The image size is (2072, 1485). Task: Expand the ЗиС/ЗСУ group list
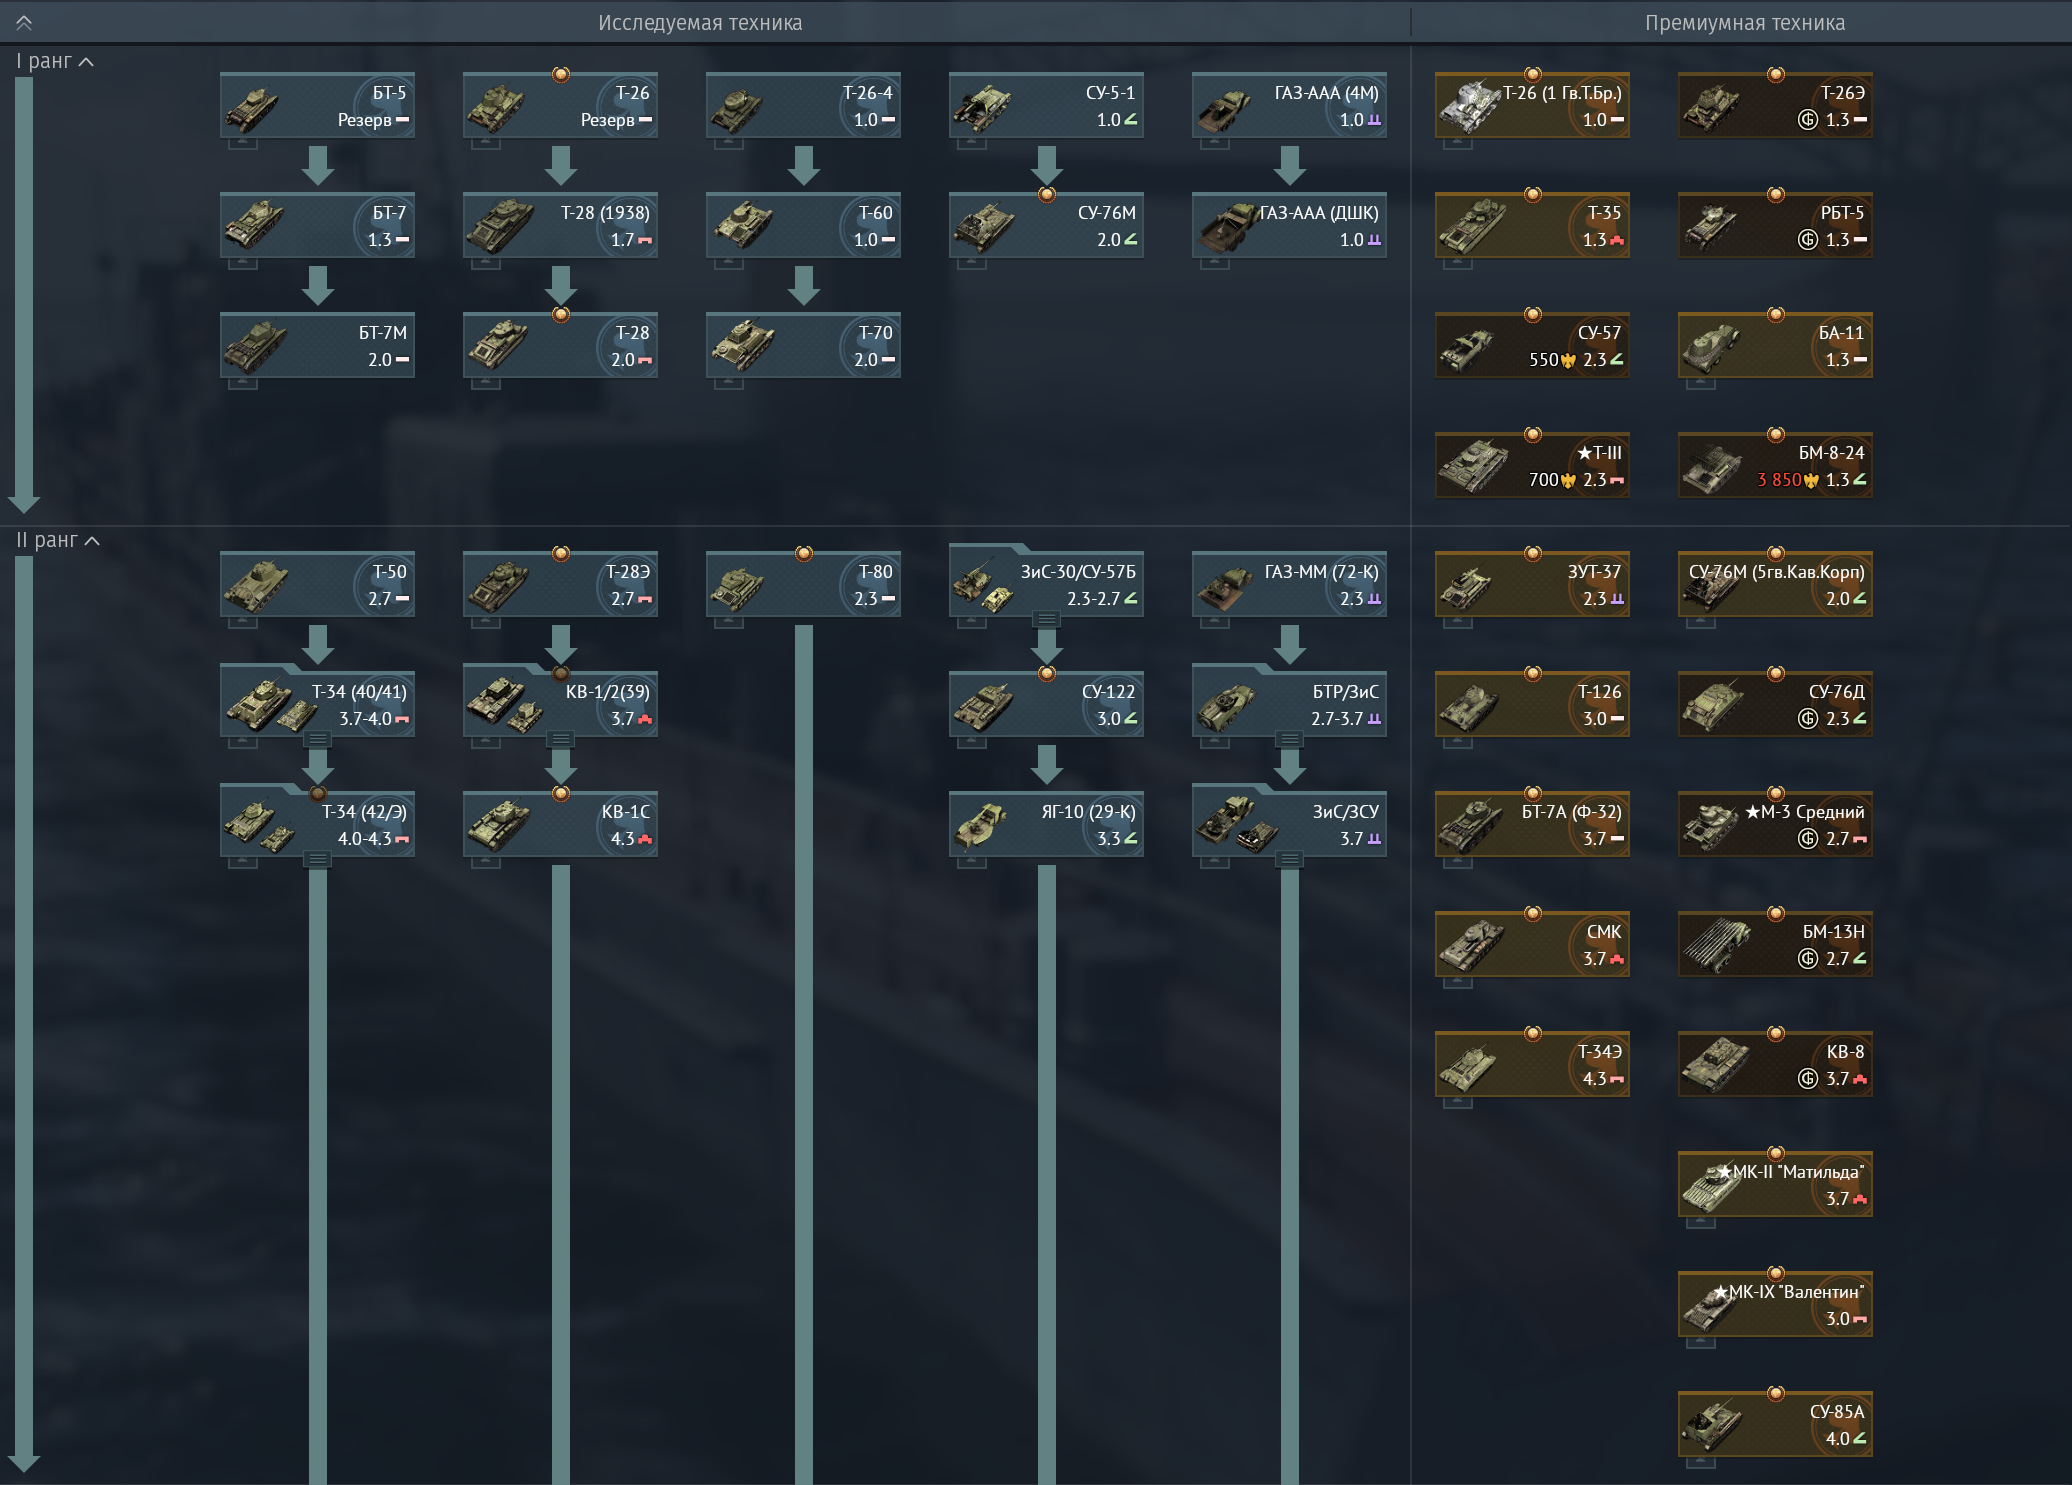click(x=1290, y=859)
